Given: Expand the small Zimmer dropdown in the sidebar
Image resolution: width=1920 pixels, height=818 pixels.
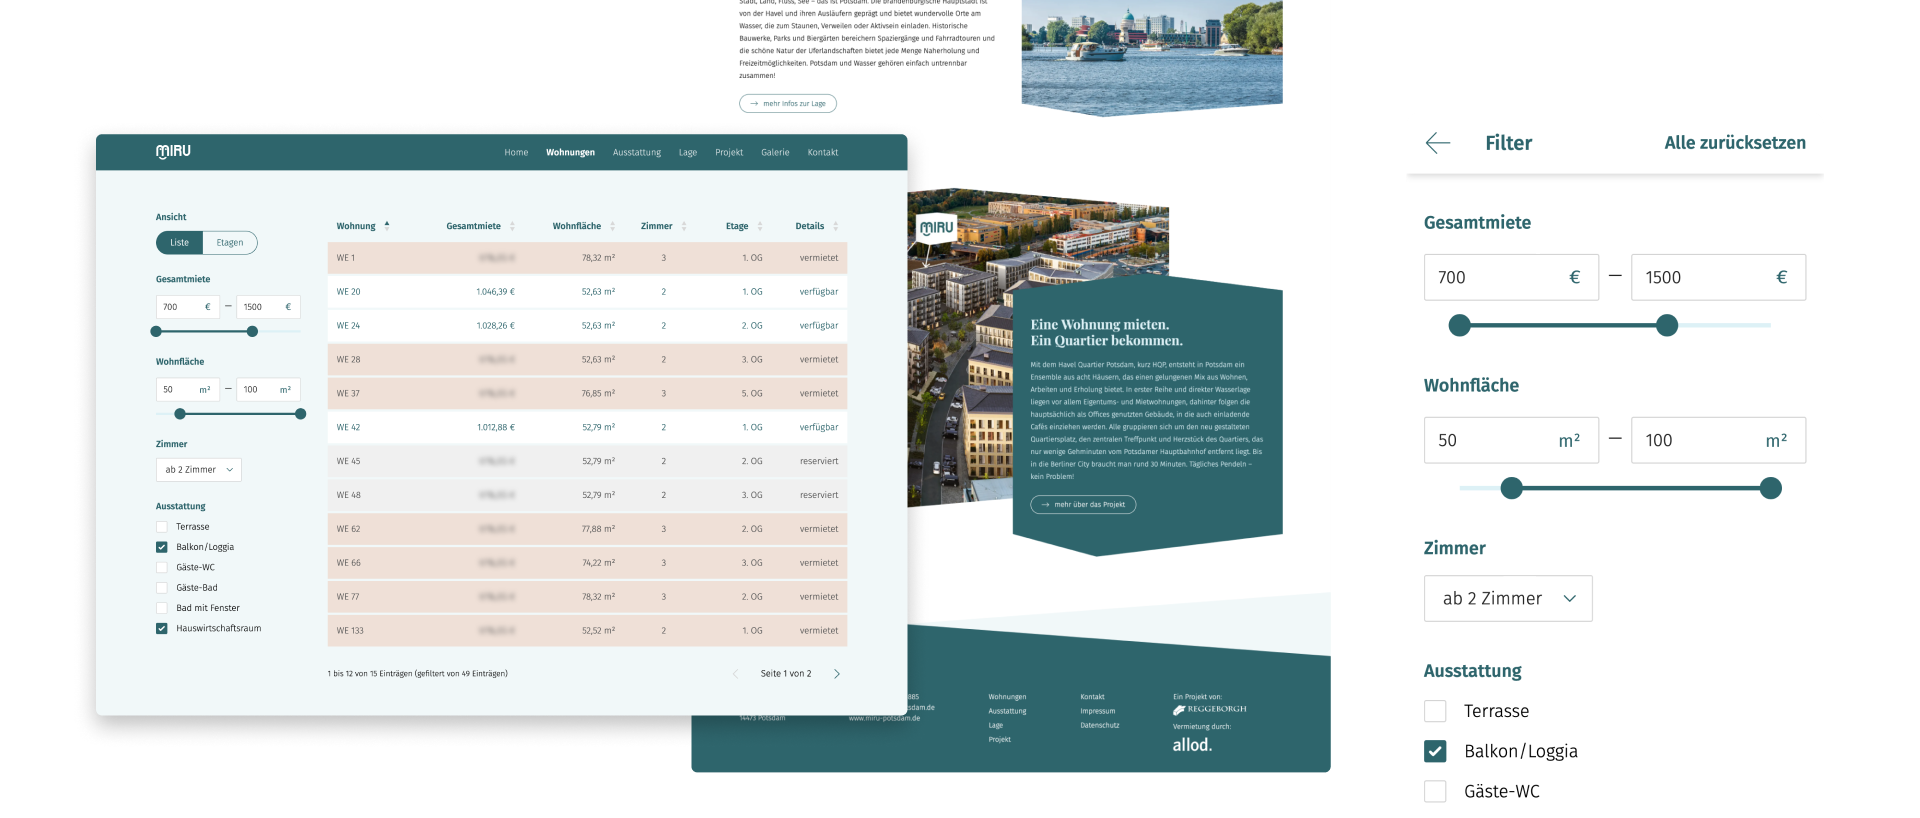Looking at the screenshot, I should 198,470.
